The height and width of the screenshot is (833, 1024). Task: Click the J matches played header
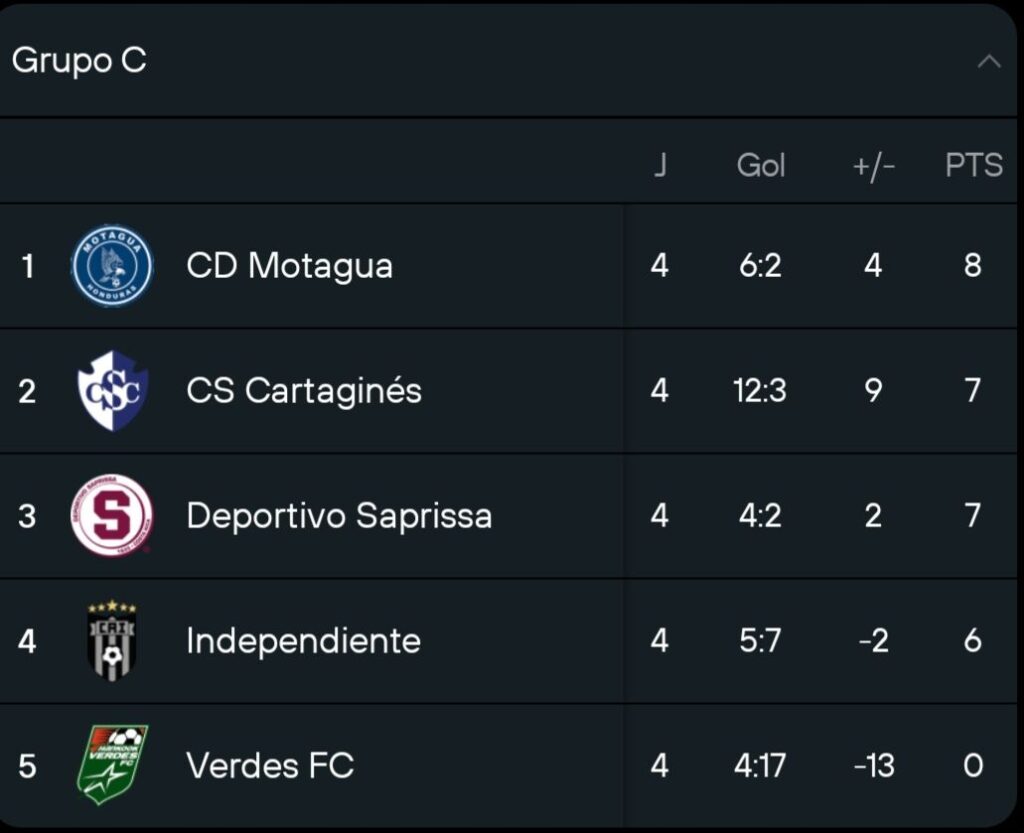click(659, 165)
